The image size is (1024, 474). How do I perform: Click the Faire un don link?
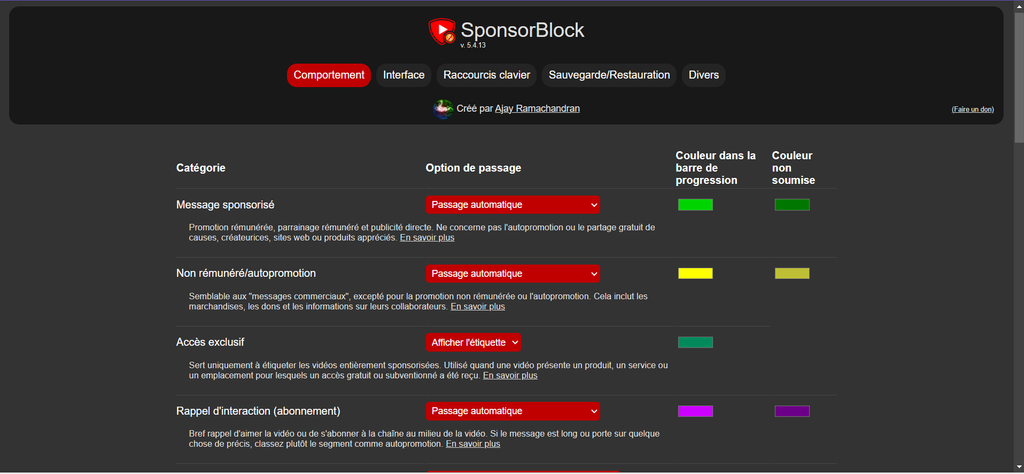point(972,109)
